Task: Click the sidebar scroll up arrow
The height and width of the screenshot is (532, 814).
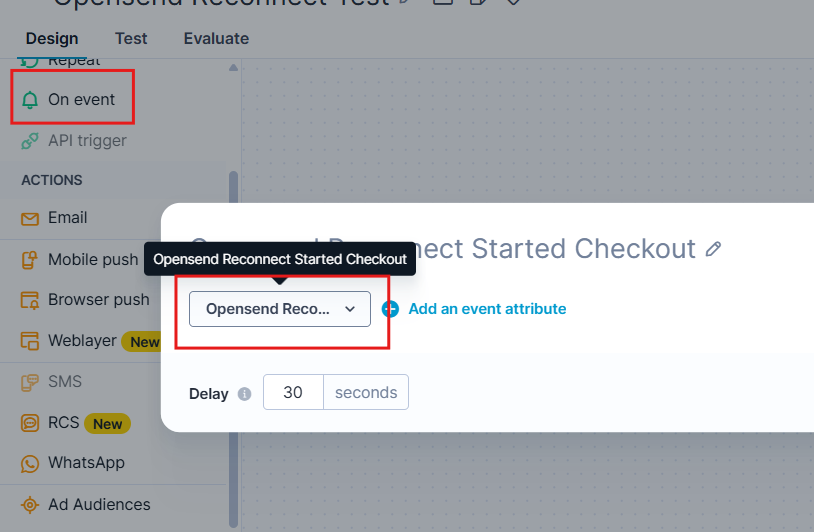Action: click(x=234, y=68)
